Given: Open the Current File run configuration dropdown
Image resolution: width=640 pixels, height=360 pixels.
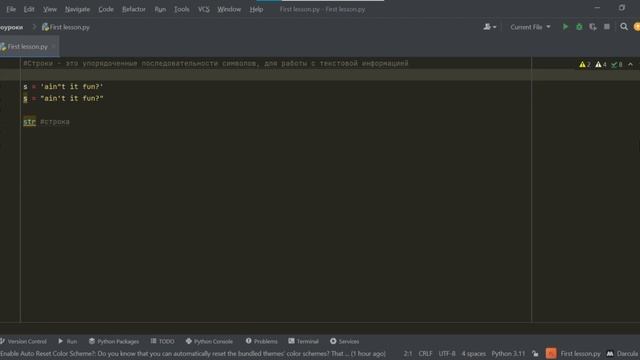Looking at the screenshot, I should [530, 27].
